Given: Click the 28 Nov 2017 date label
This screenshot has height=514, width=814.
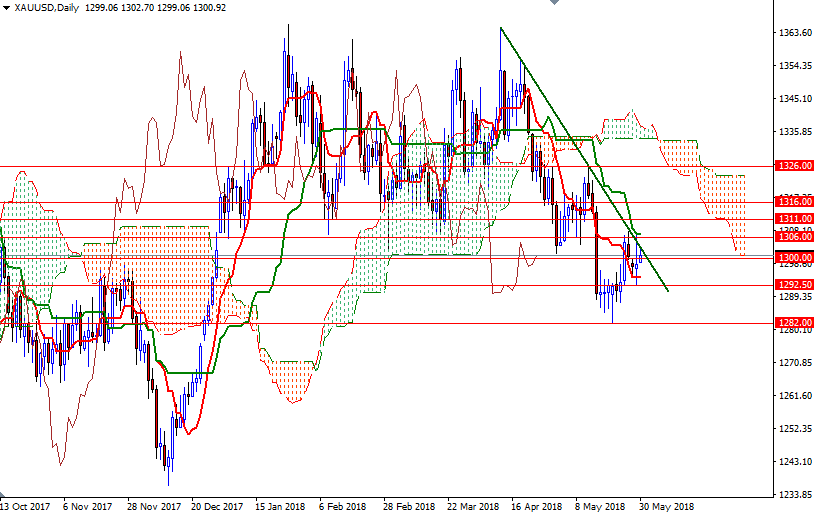Looking at the screenshot, I should coord(154,507).
